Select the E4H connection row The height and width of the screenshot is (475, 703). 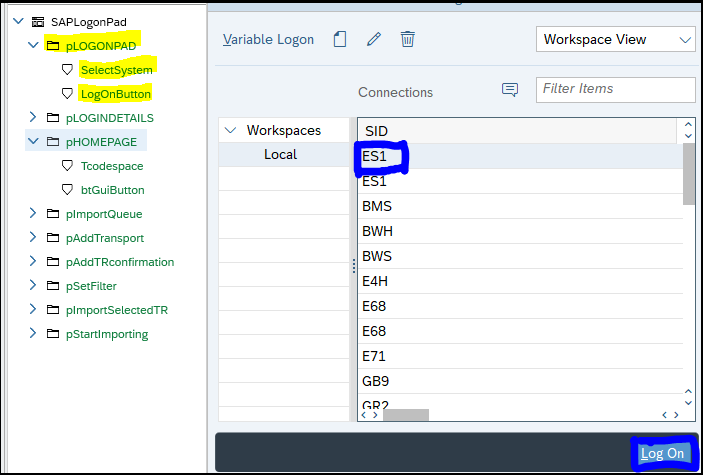click(x=520, y=281)
